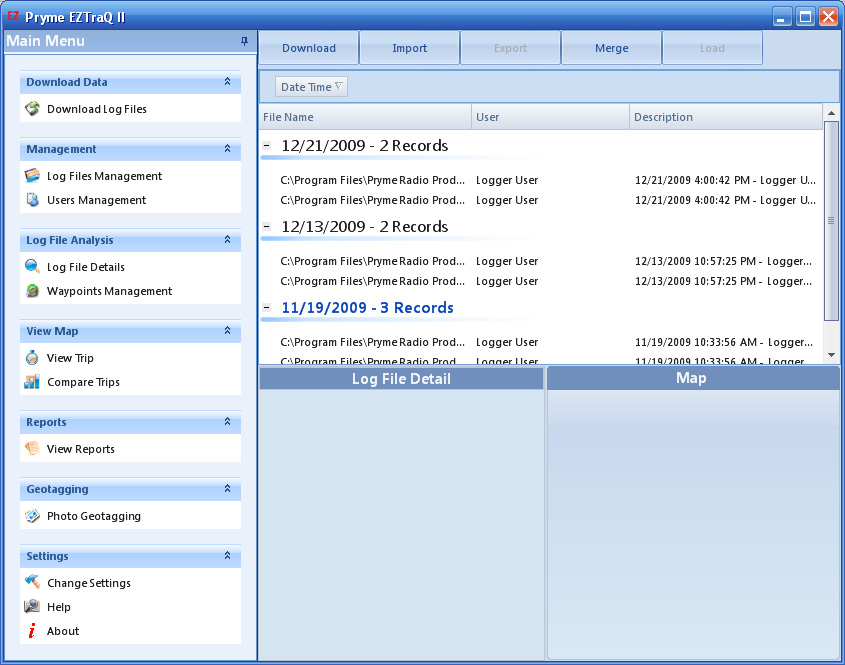Pin the Main Menu panel
Screen dimensions: 845x665
click(x=244, y=41)
